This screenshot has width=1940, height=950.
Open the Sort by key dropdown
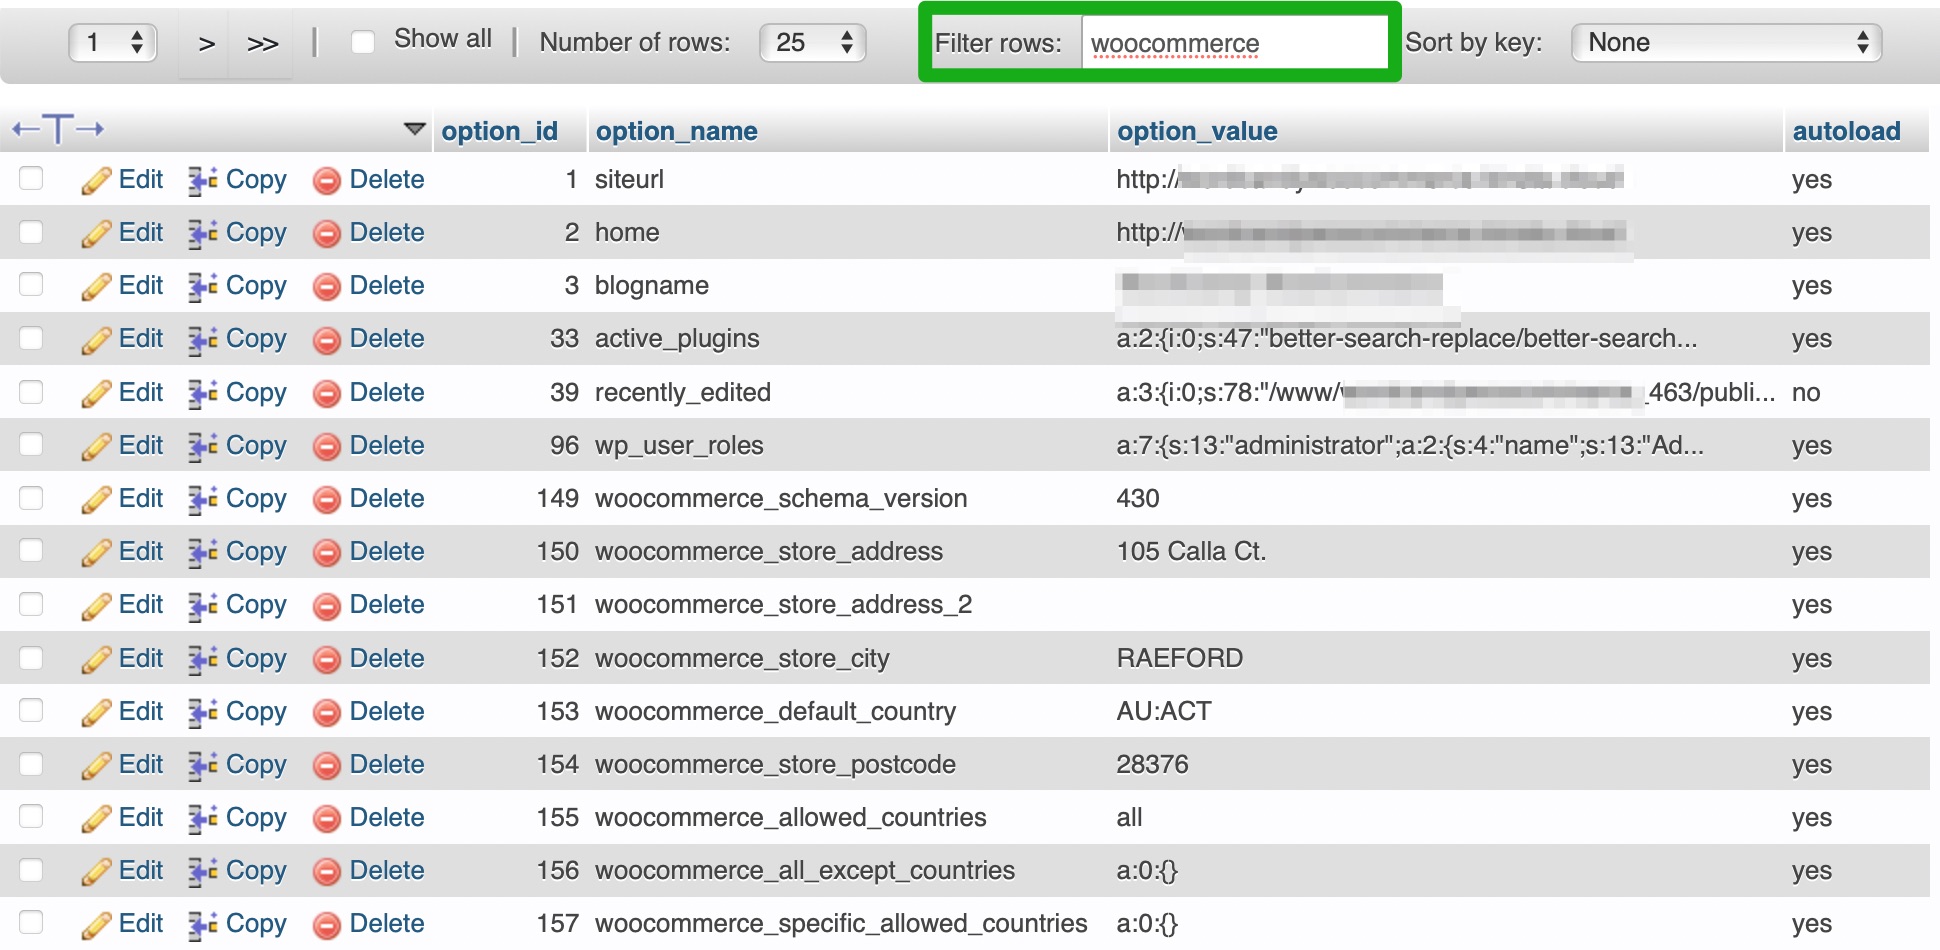pos(1726,42)
